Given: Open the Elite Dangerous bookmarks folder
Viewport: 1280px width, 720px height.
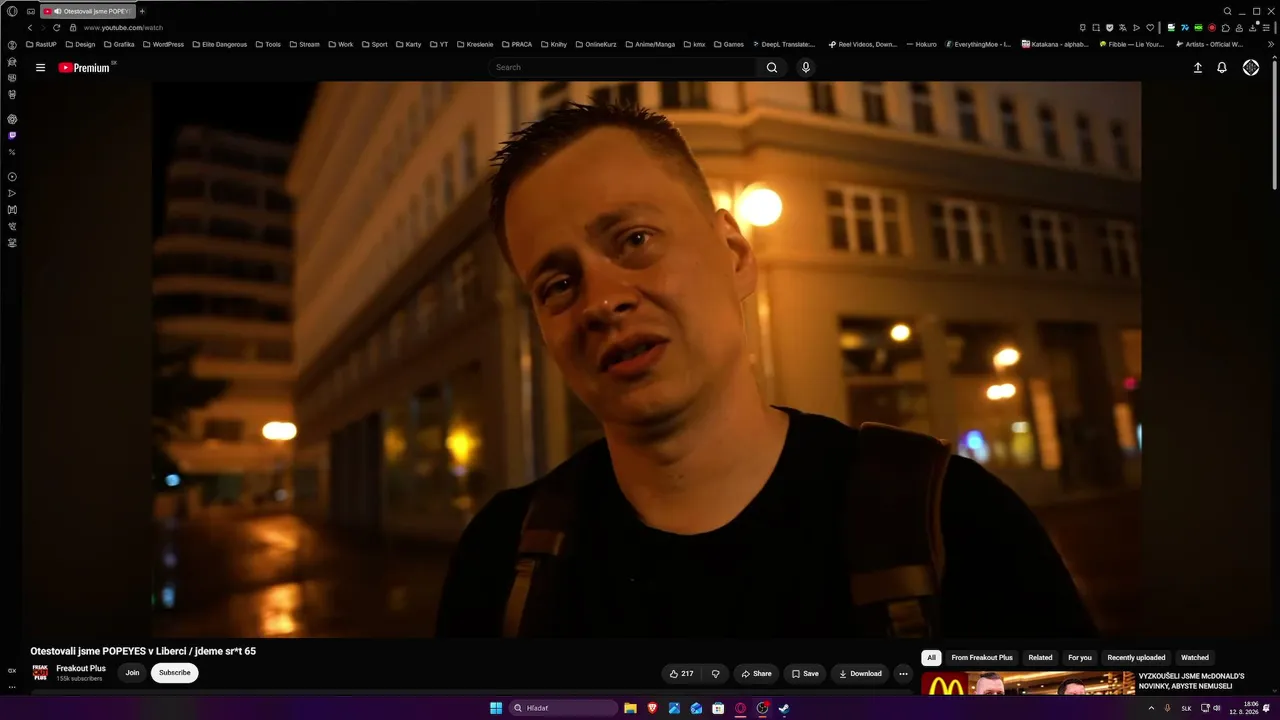Looking at the screenshot, I should click(x=219, y=45).
